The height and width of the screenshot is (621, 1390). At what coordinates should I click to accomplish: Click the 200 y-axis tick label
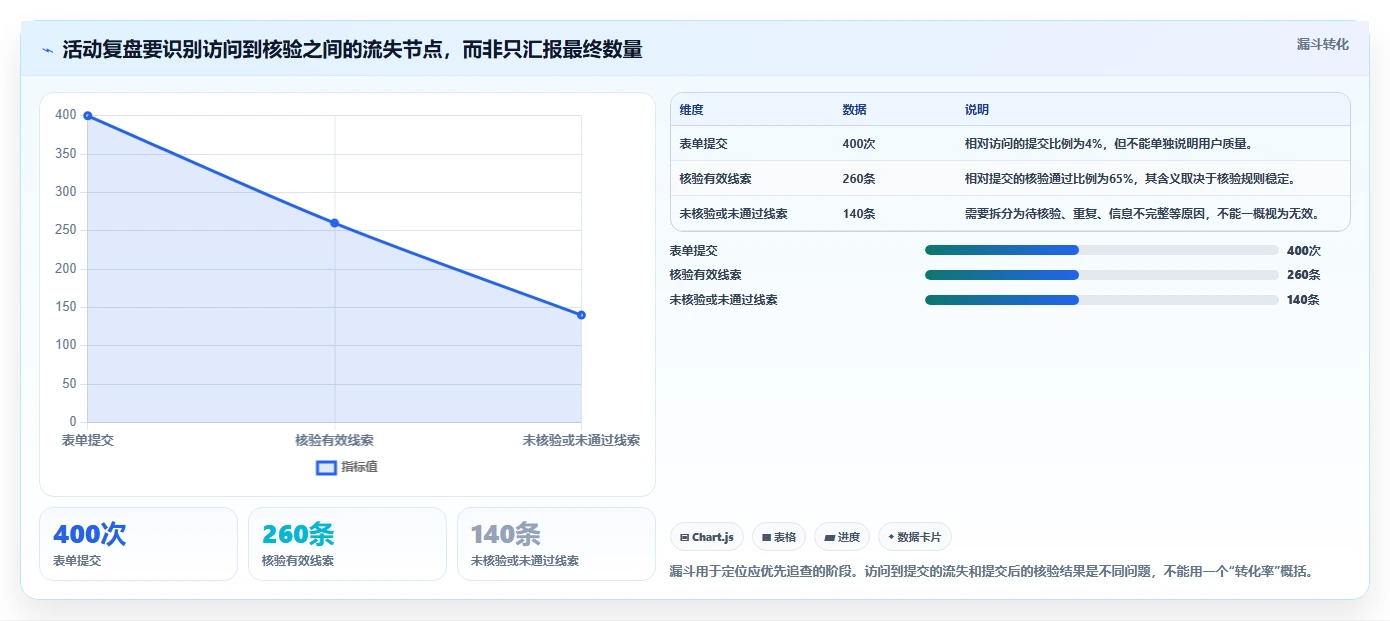click(66, 269)
